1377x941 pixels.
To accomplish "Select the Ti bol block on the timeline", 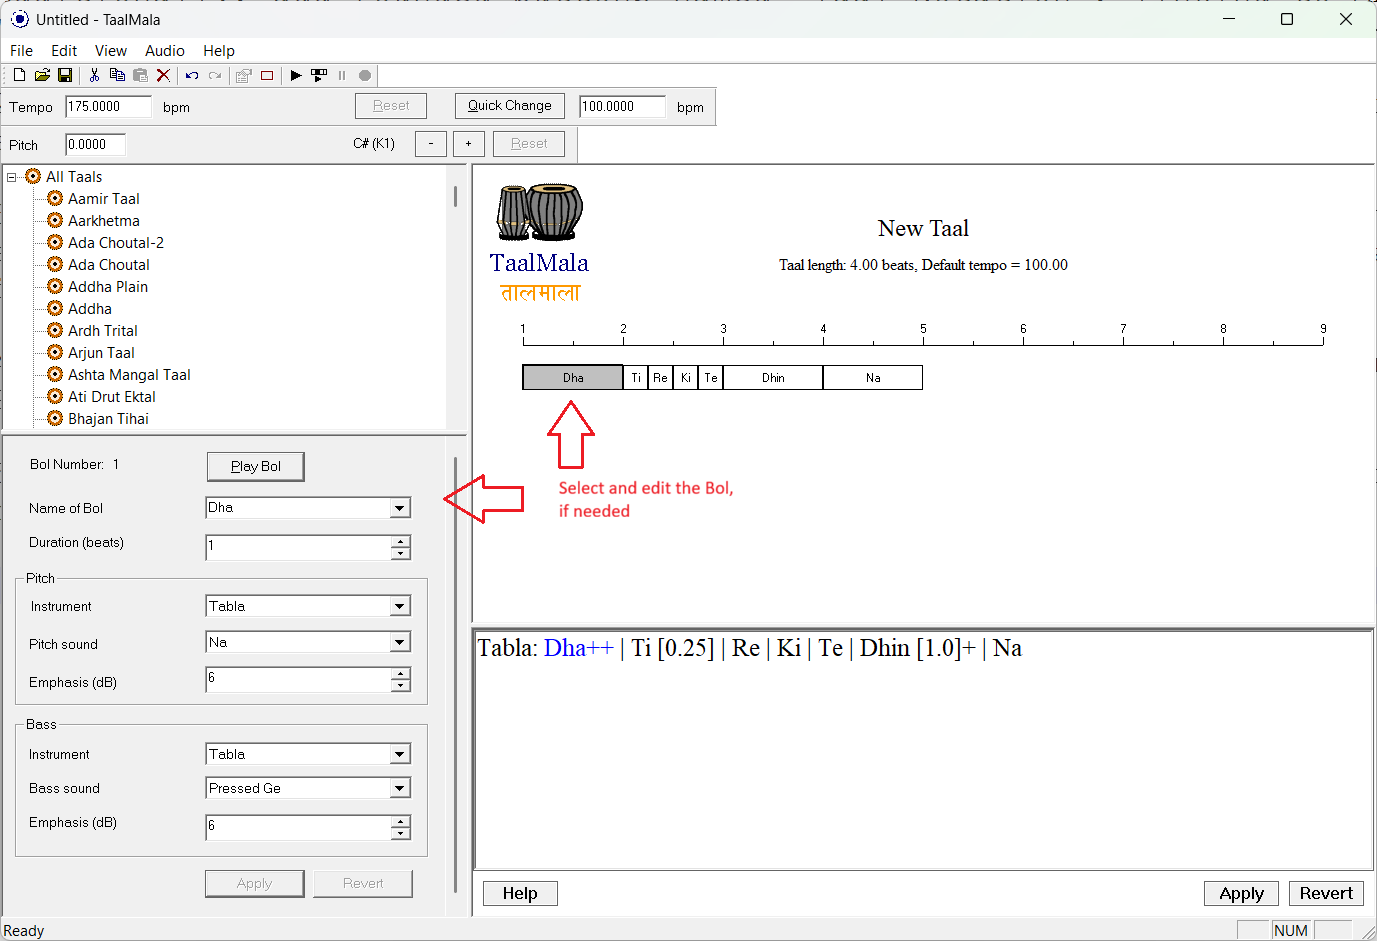I will (x=636, y=377).
